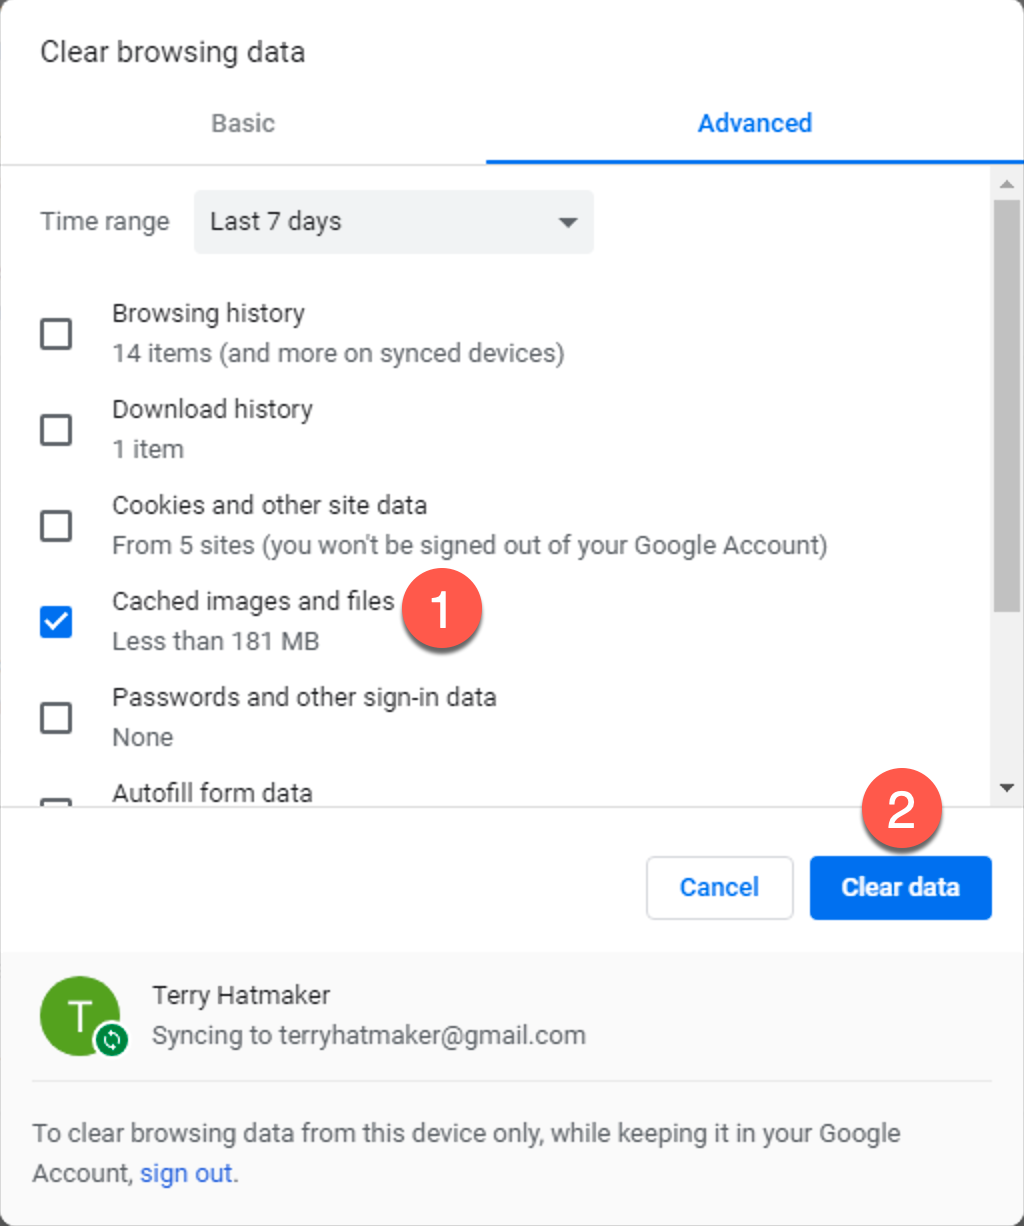This screenshot has width=1024, height=1226.
Task: Click the Cancel button
Action: coord(719,888)
